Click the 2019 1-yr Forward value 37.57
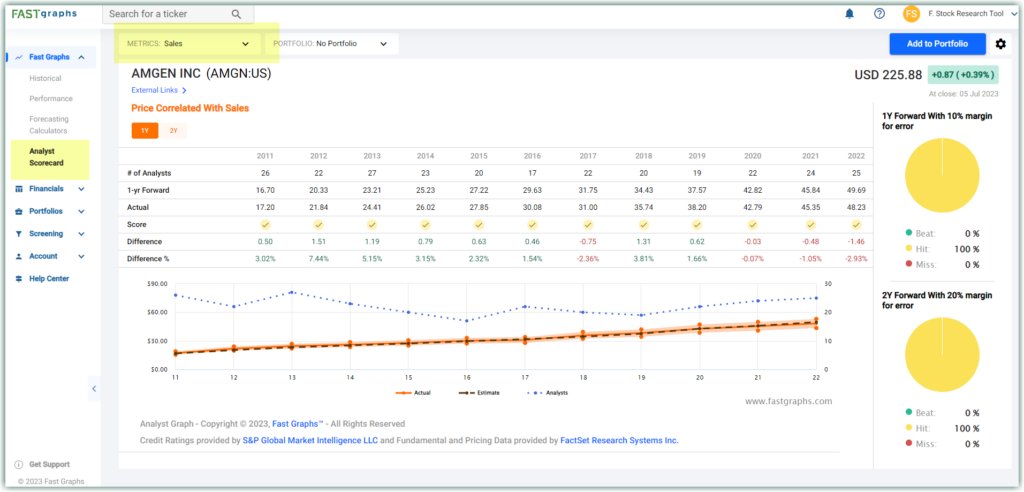The image size is (1024, 492). pos(699,190)
